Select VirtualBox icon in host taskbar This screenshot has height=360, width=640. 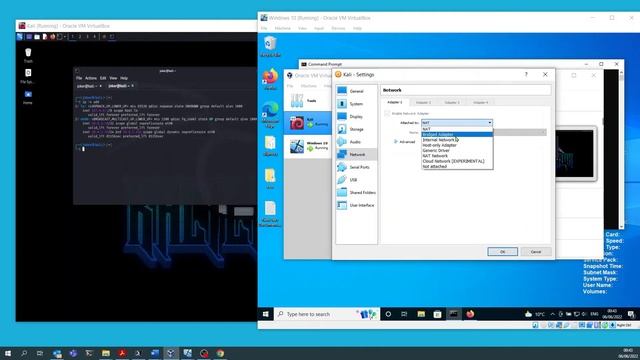tap(171, 353)
